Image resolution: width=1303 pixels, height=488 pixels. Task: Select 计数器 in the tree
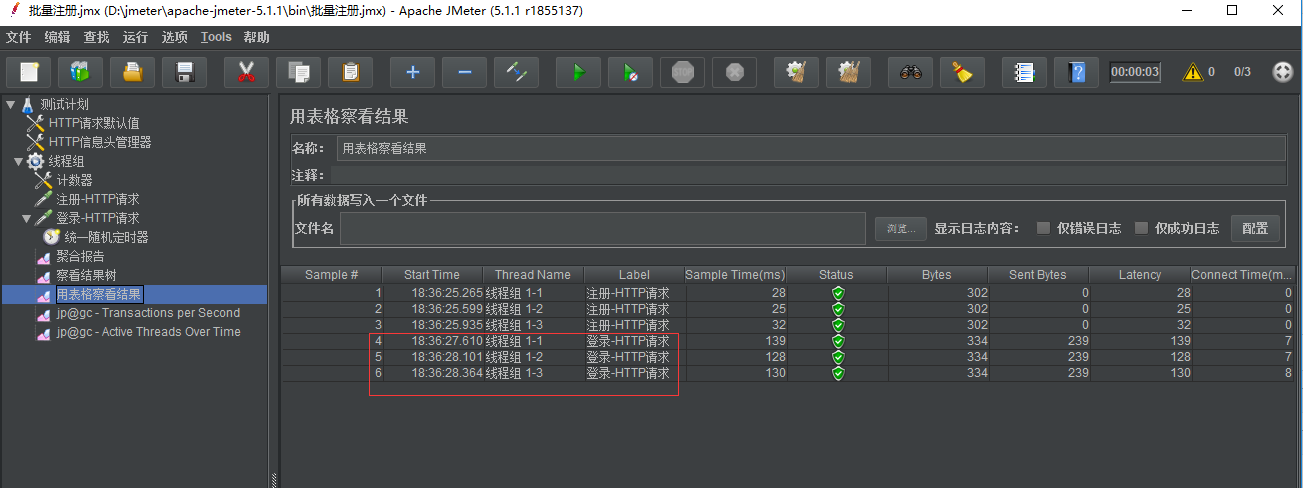(x=74, y=180)
